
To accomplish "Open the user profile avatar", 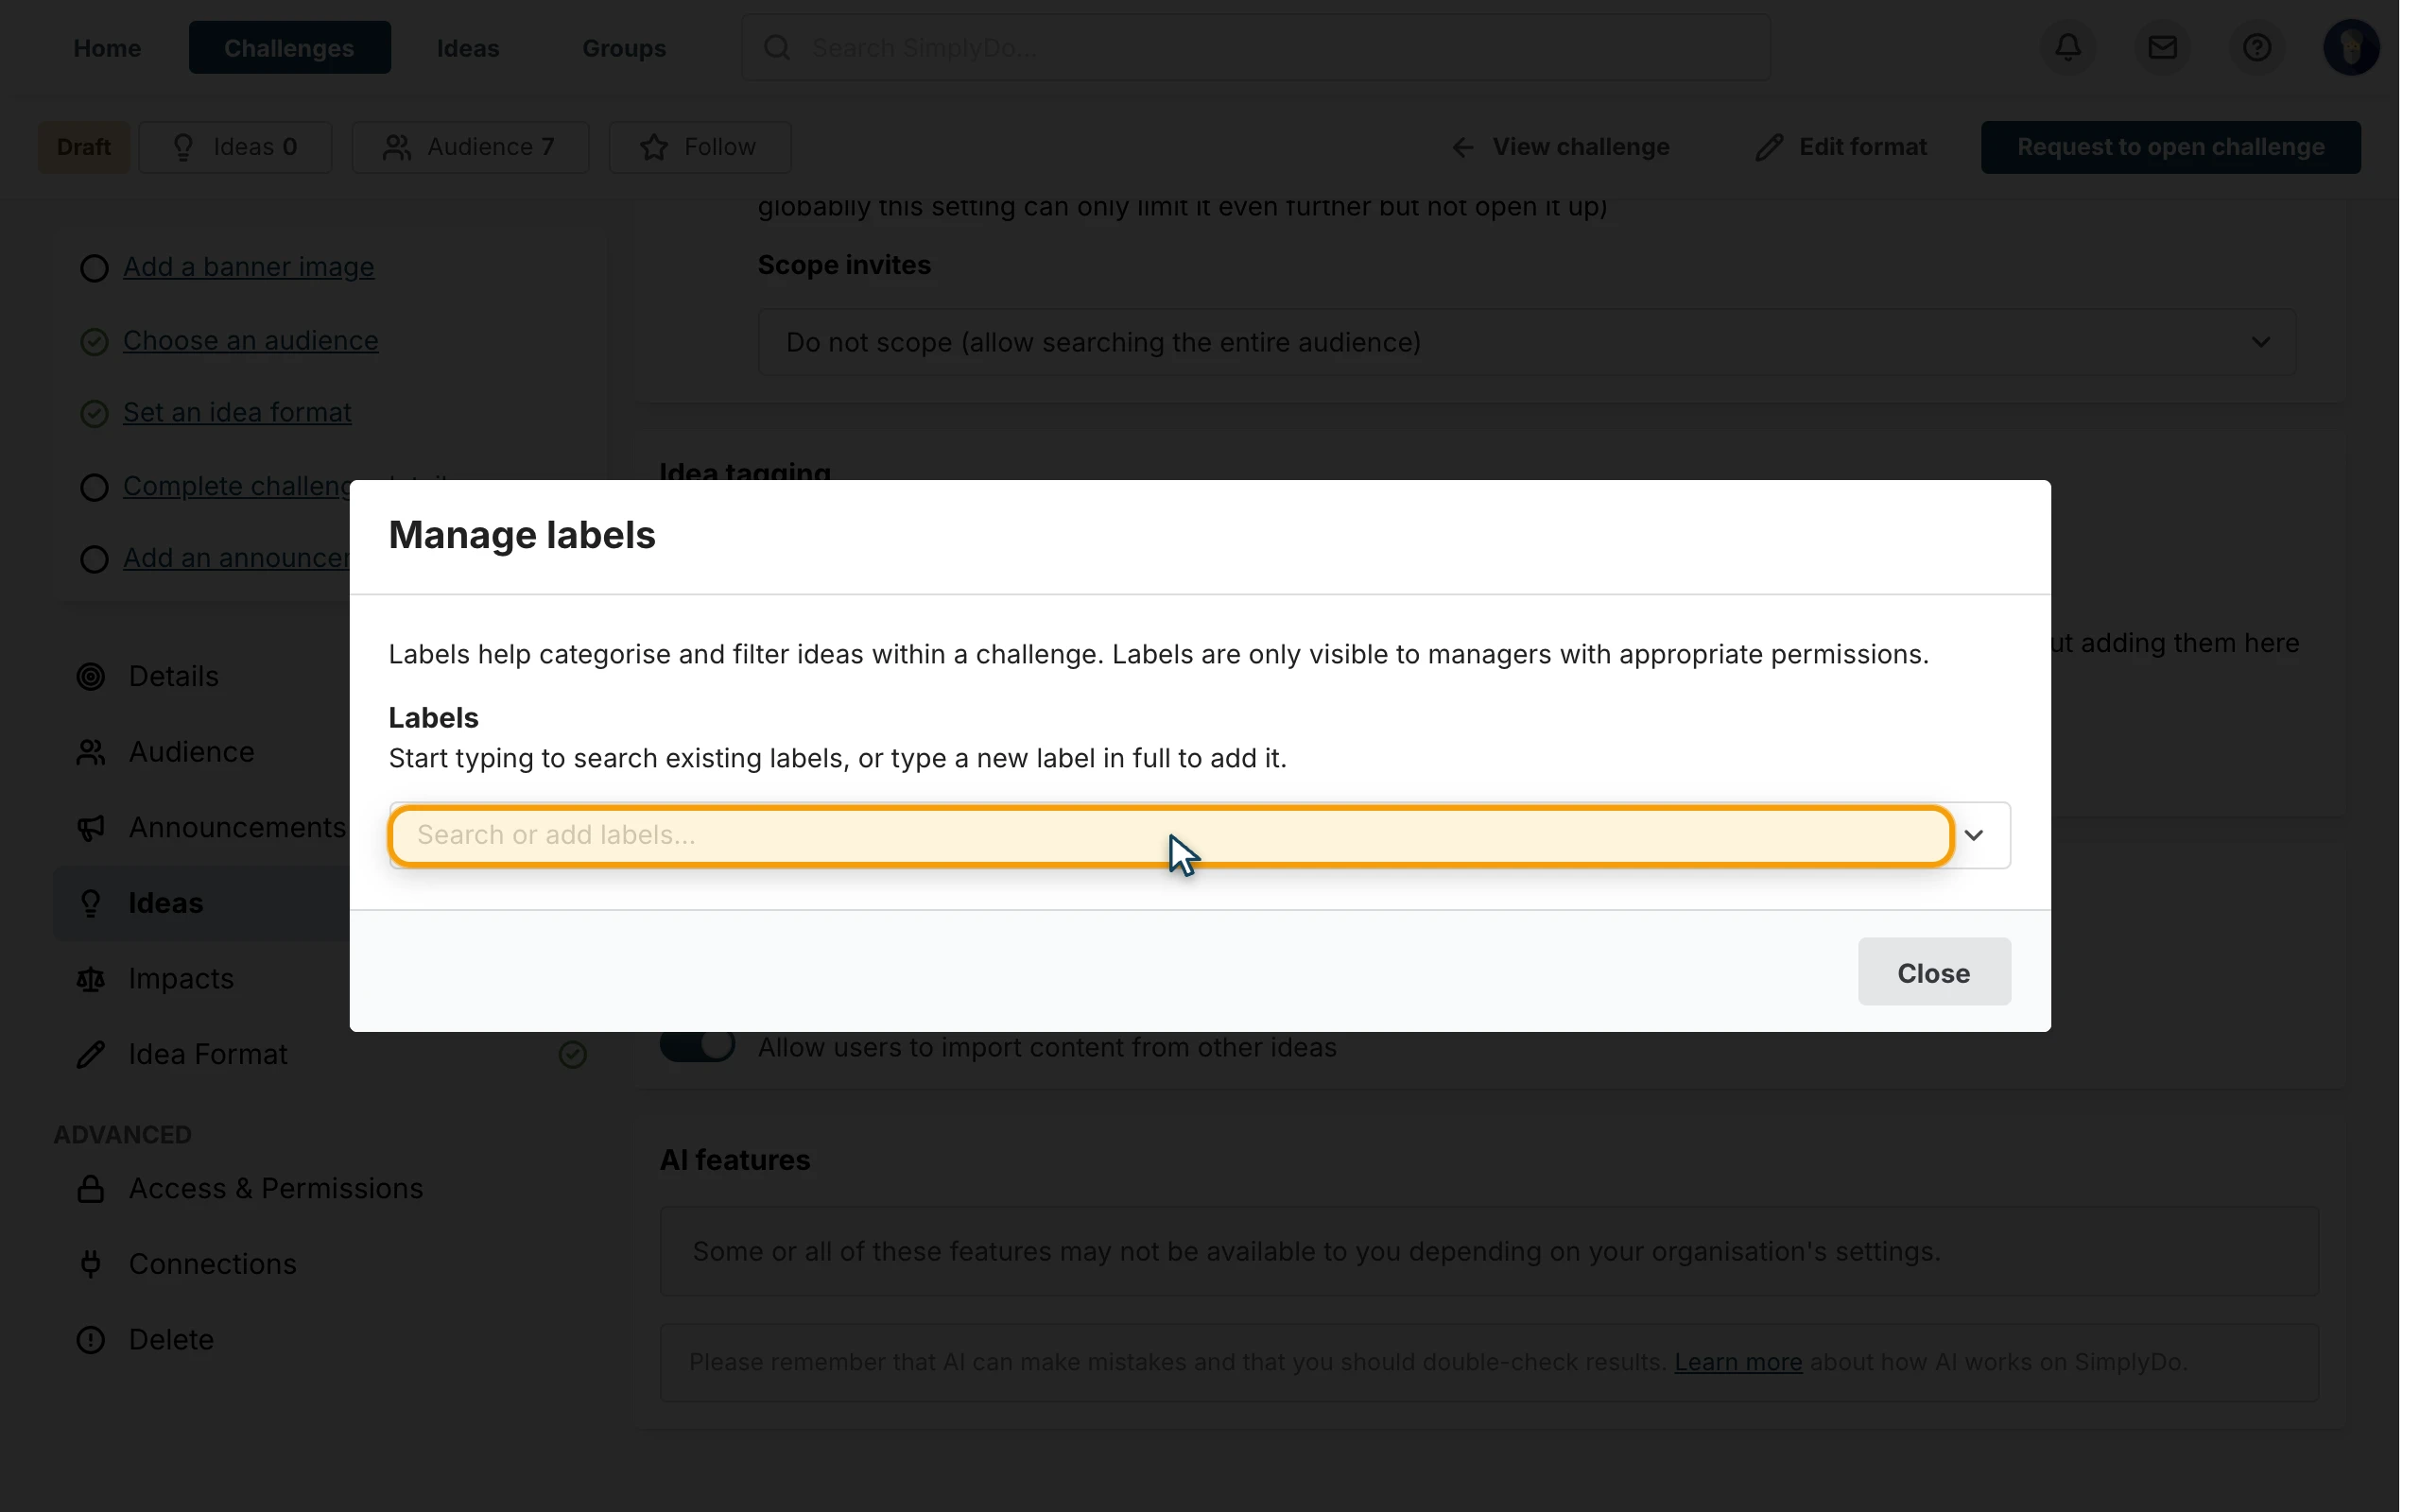I will click(x=2350, y=47).
